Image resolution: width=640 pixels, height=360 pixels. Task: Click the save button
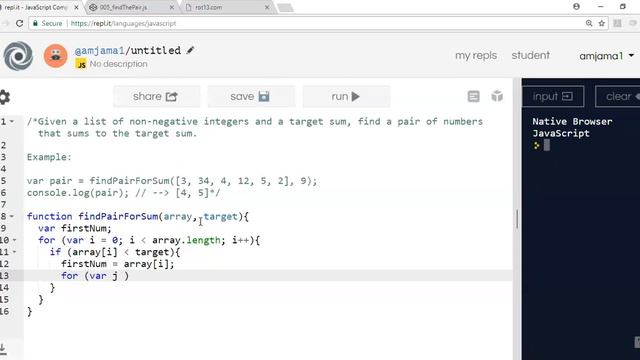click(x=251, y=96)
